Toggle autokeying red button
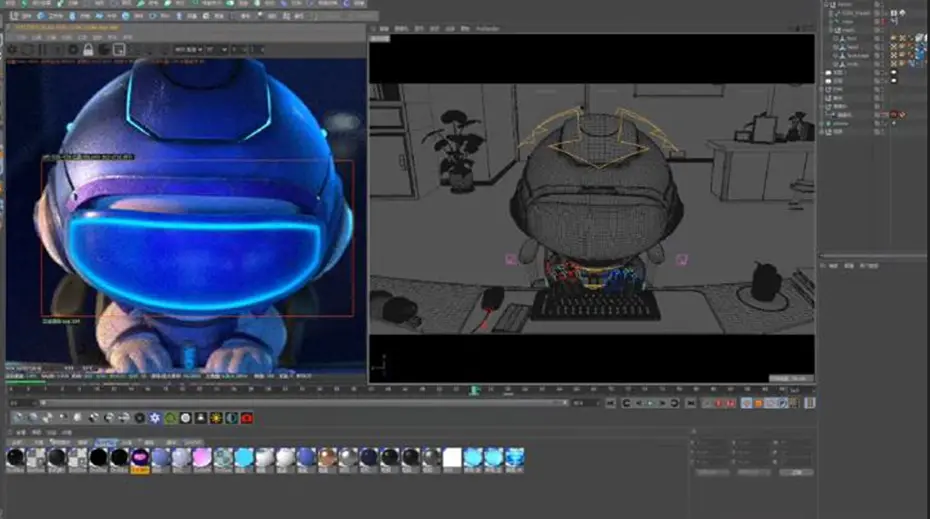The width and height of the screenshot is (930, 519). 731,403
